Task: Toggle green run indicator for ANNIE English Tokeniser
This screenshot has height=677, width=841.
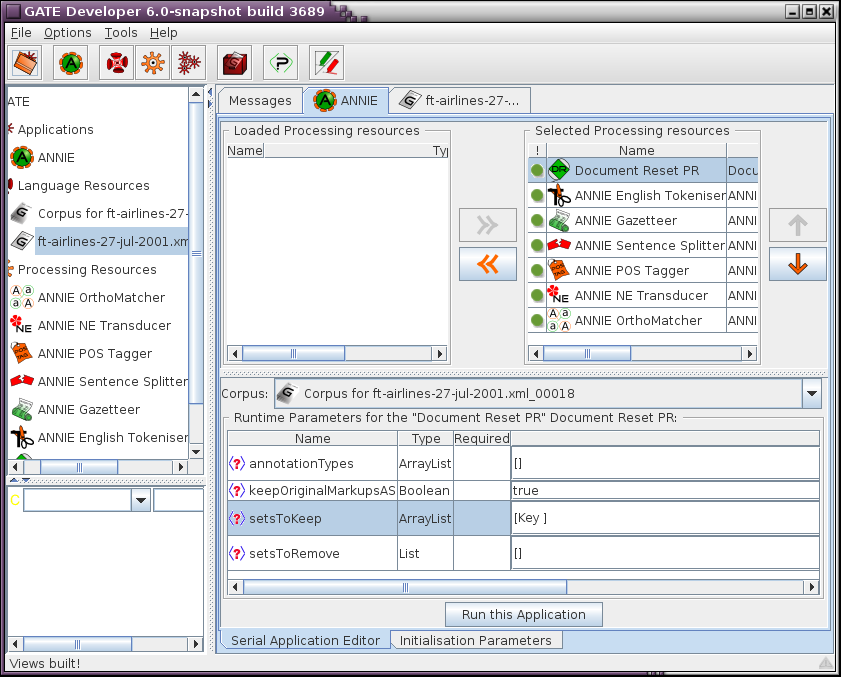Action: click(537, 195)
